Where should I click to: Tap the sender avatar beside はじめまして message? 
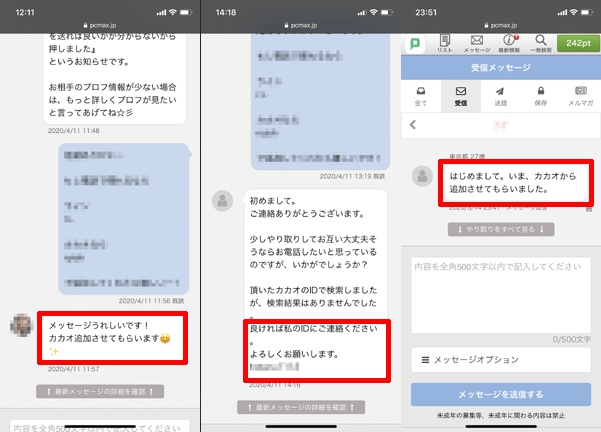422,176
